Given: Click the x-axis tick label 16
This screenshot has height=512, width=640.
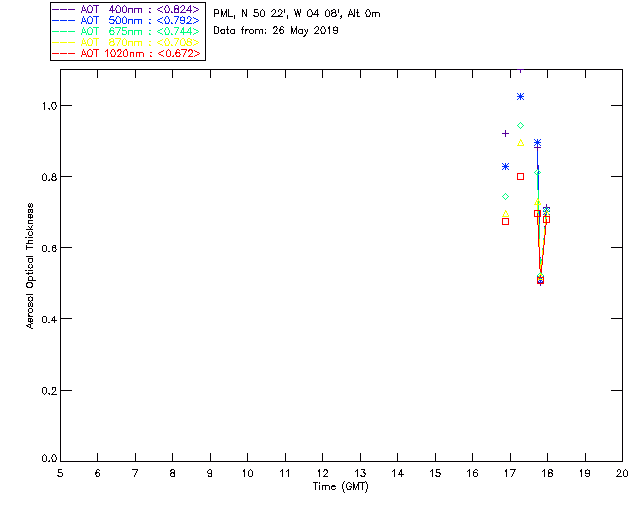Looking at the screenshot, I should pyautogui.click(x=472, y=473).
